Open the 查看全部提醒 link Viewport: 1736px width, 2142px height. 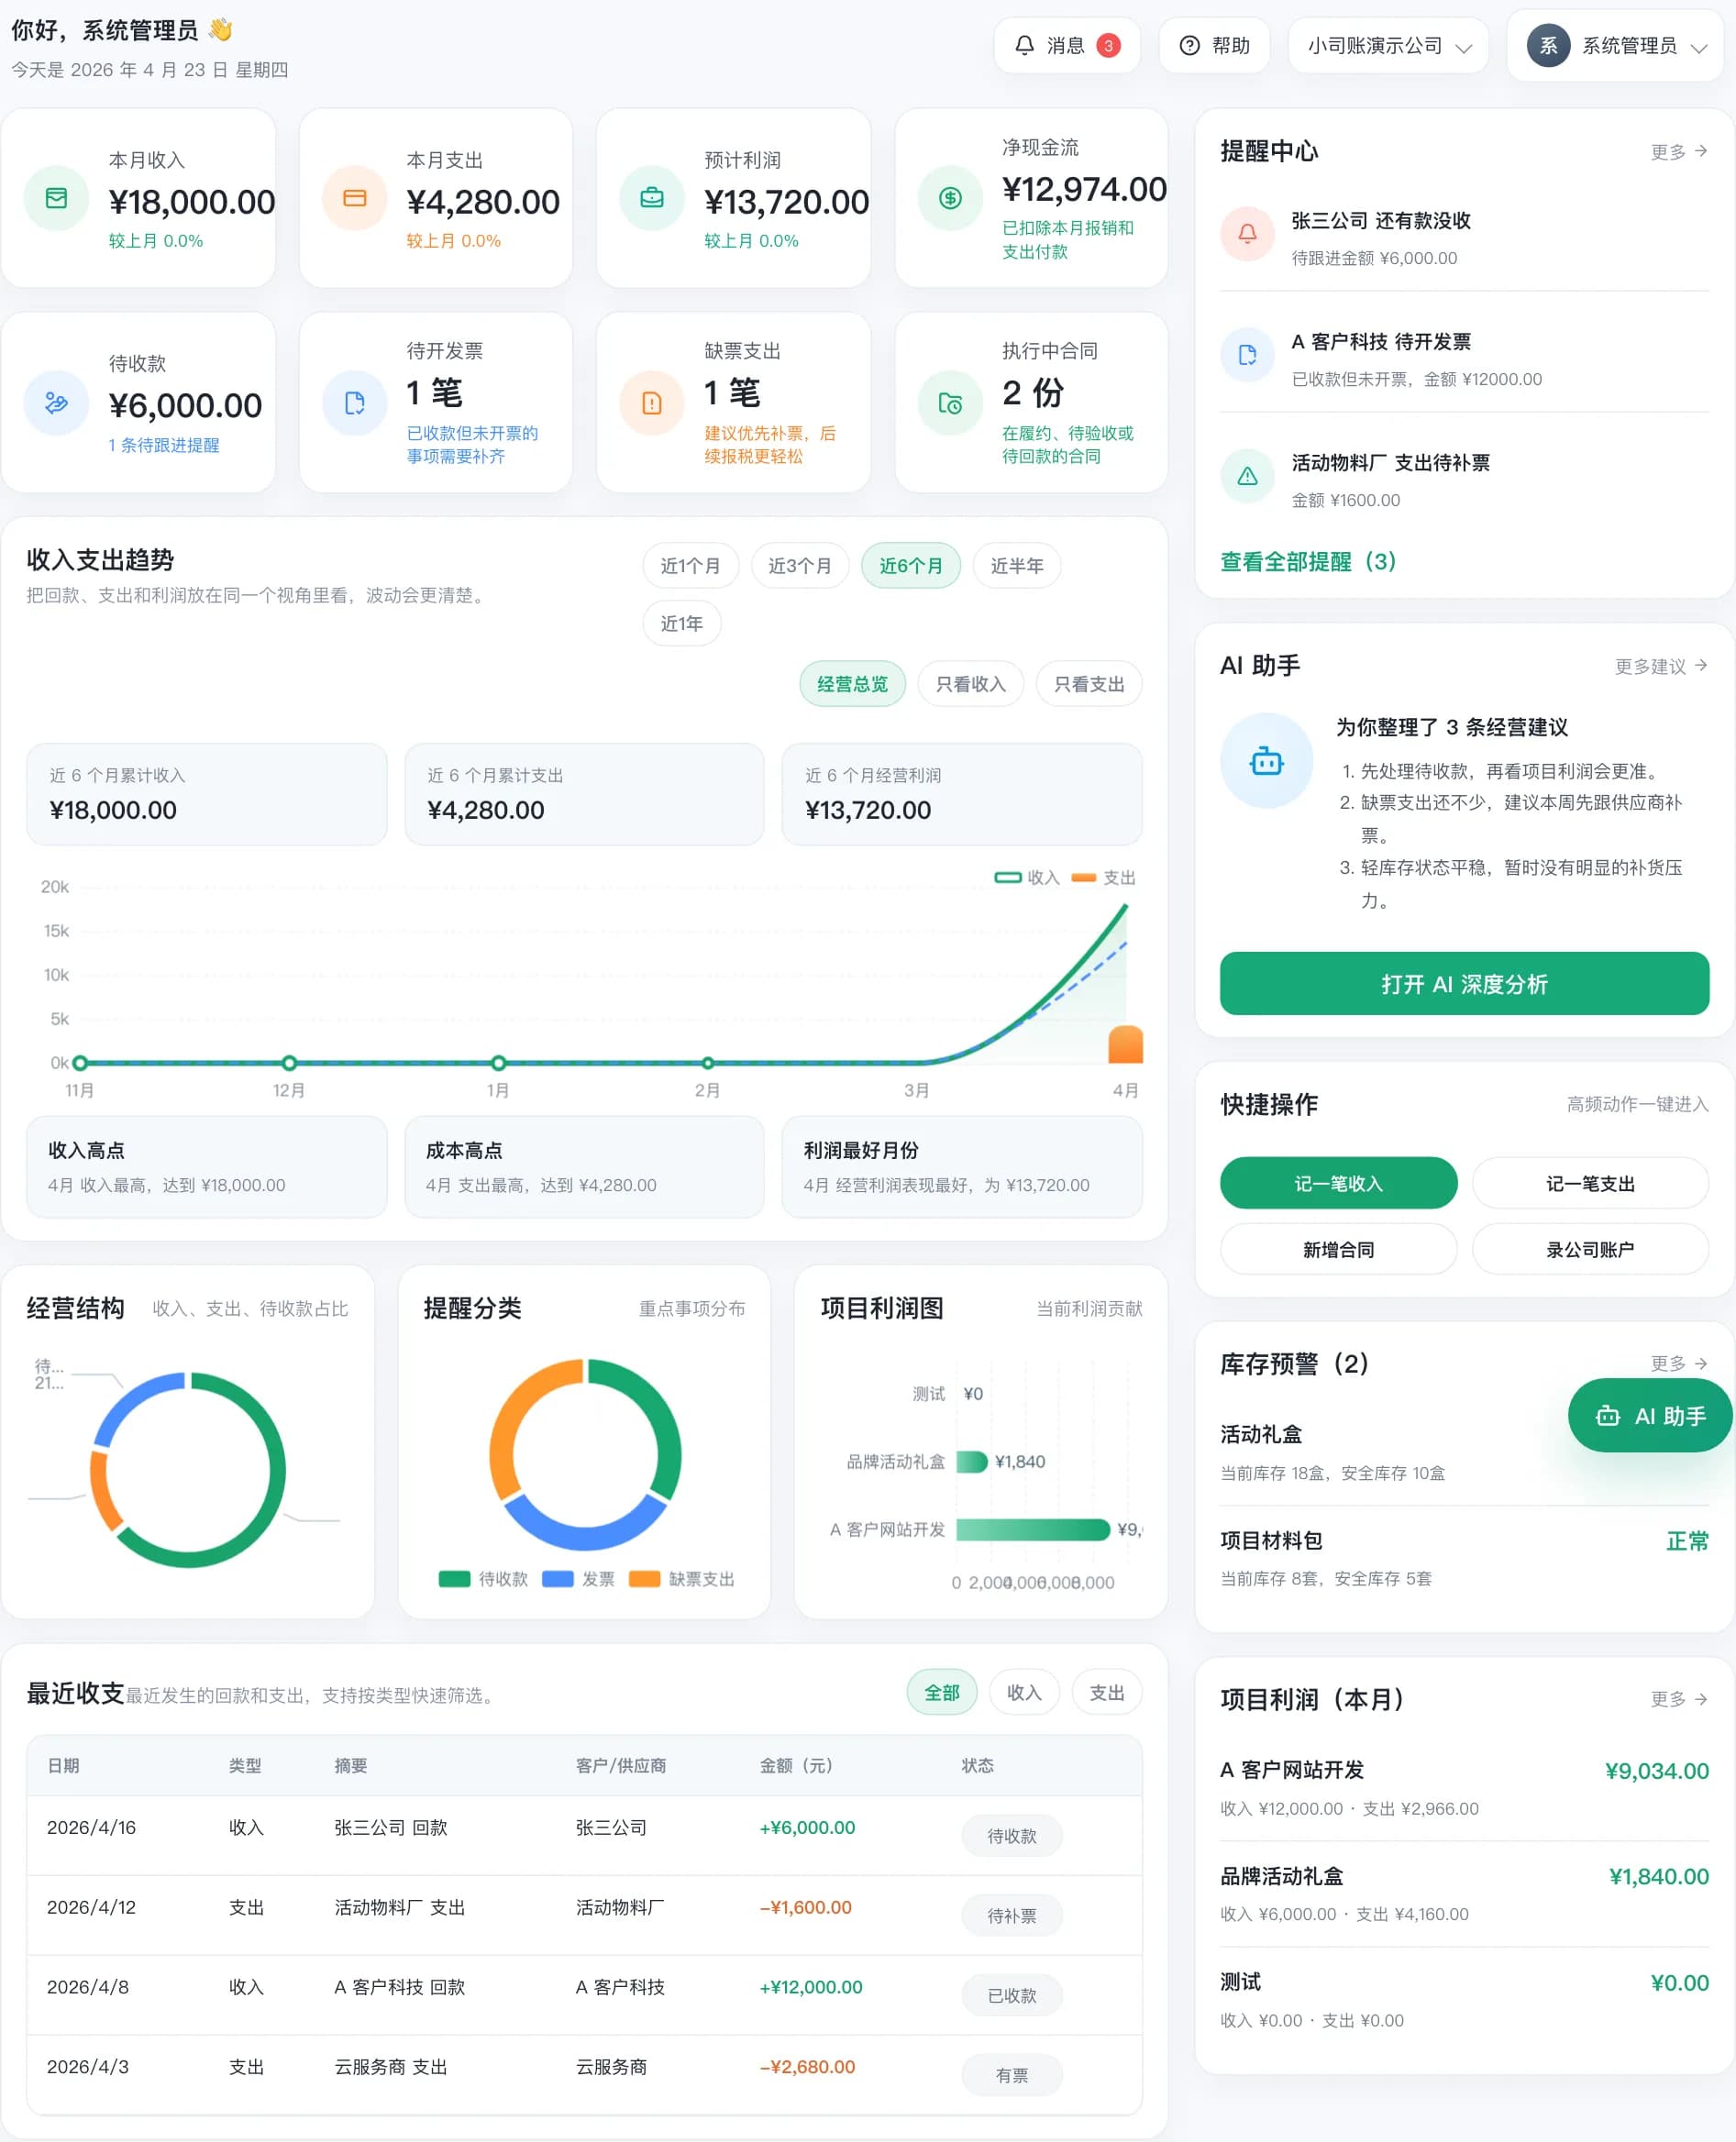(1307, 562)
